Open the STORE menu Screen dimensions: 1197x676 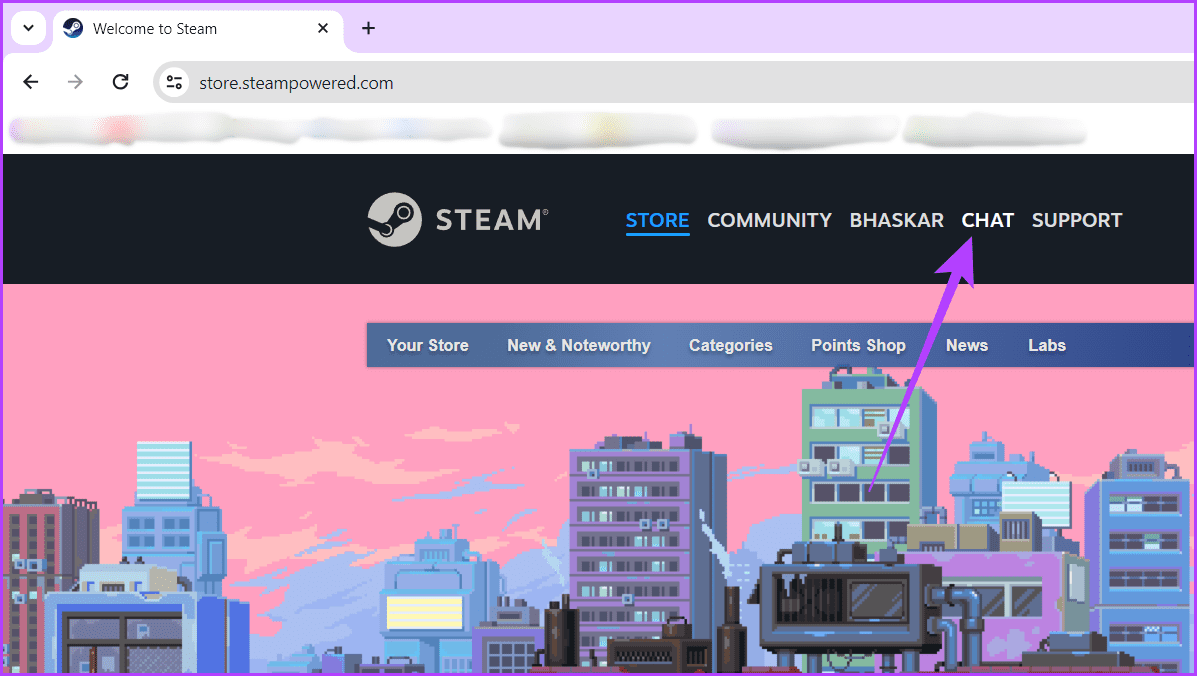point(657,220)
